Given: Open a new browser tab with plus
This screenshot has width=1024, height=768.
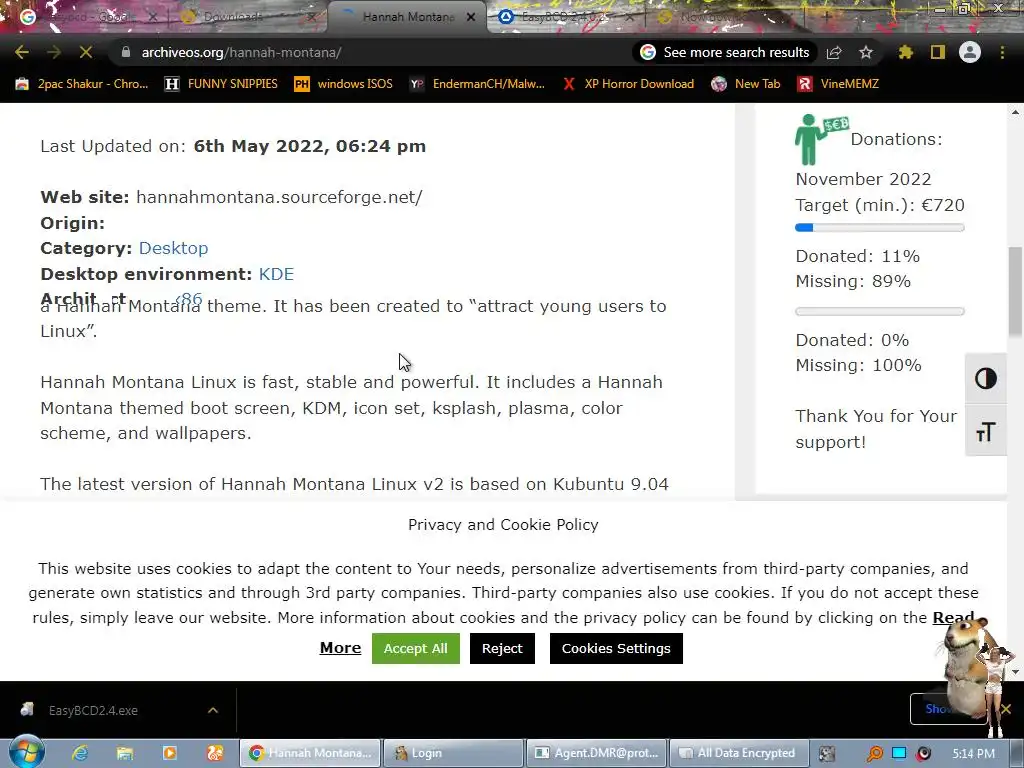Looking at the screenshot, I should pyautogui.click(x=825, y=17).
